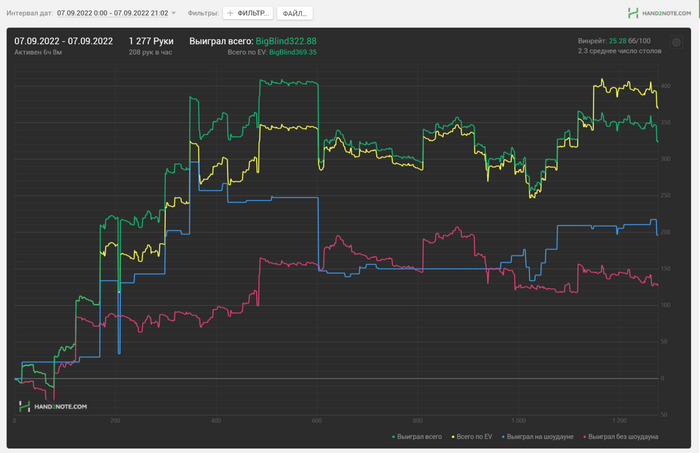Click the '208 рук в час' text
This screenshot has width=700, height=453.
pyautogui.click(x=150, y=52)
